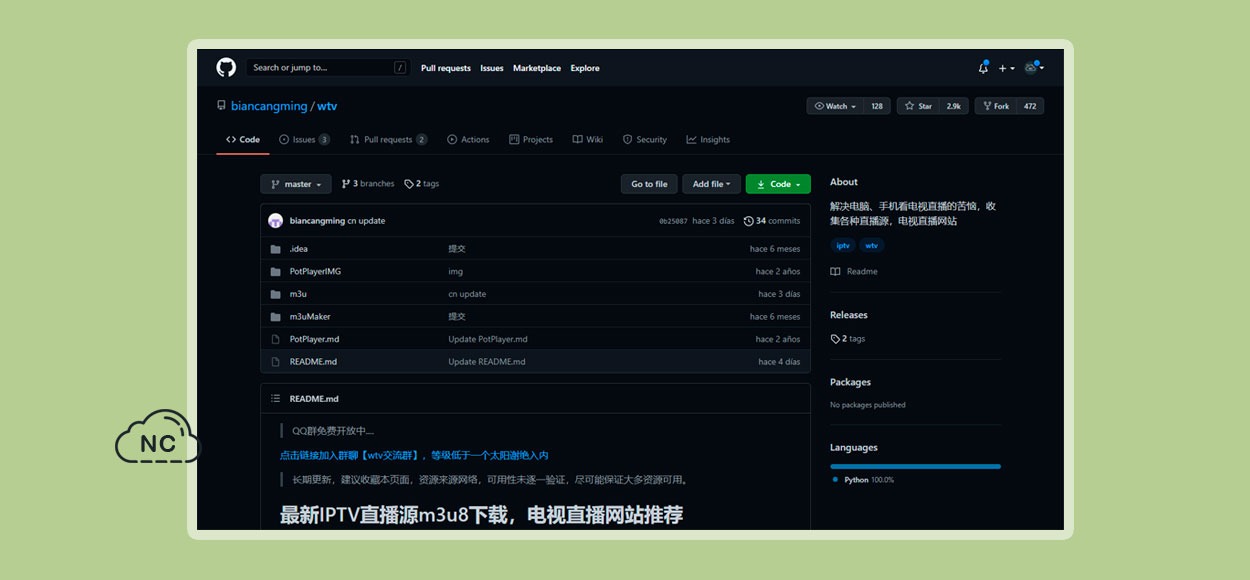This screenshot has width=1250, height=580.
Task: Open the user avatar menu
Action: [x=1034, y=68]
